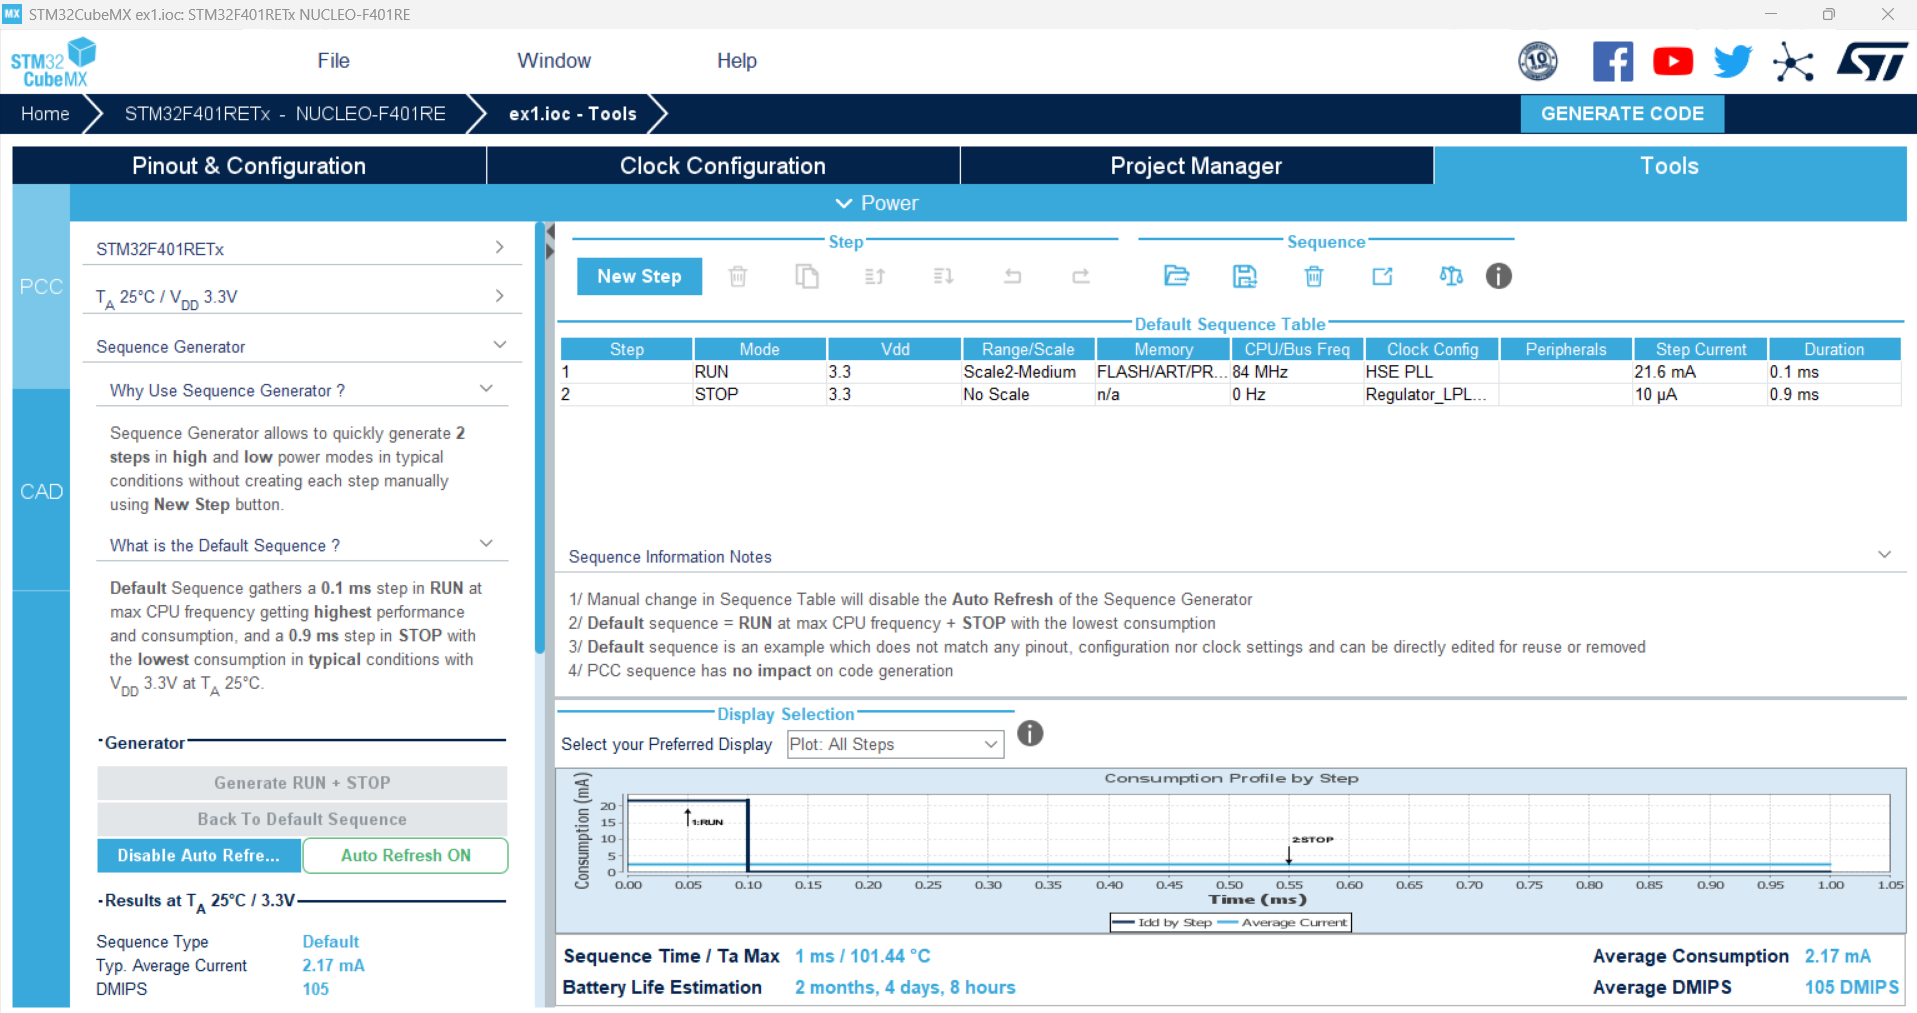Click the GENERATE CODE button
1917x1013 pixels.
(x=1622, y=114)
